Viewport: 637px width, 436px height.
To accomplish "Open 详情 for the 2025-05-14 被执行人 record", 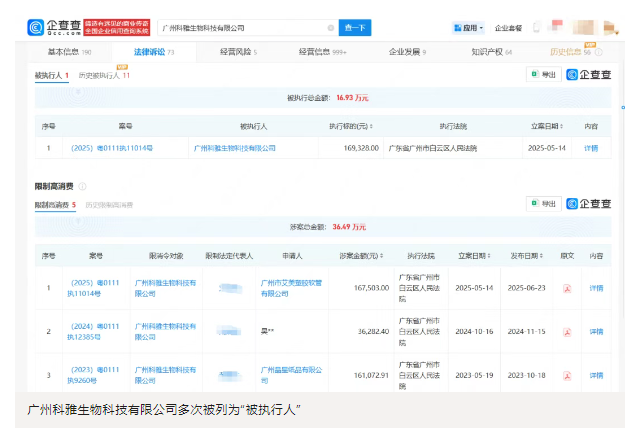I will click(591, 148).
